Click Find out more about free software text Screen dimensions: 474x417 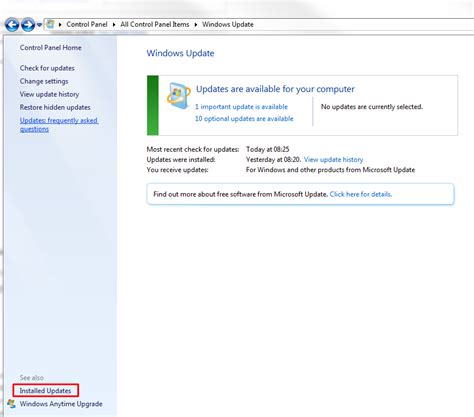tap(240, 194)
